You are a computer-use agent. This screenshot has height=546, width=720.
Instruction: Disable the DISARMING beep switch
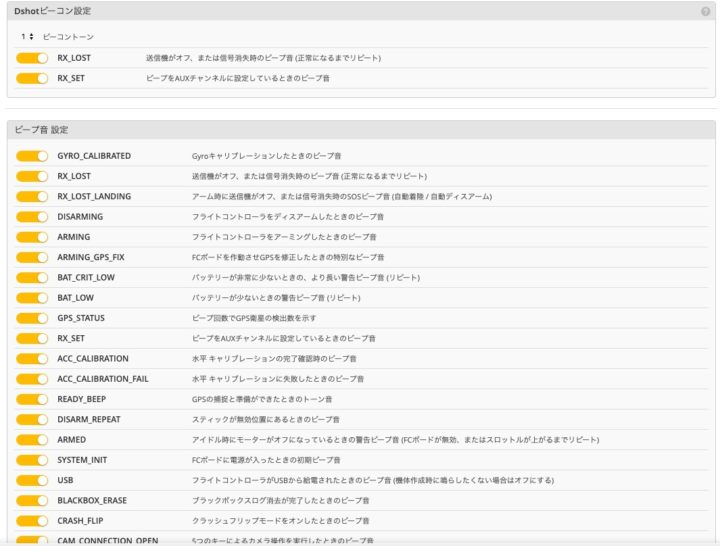click(32, 217)
